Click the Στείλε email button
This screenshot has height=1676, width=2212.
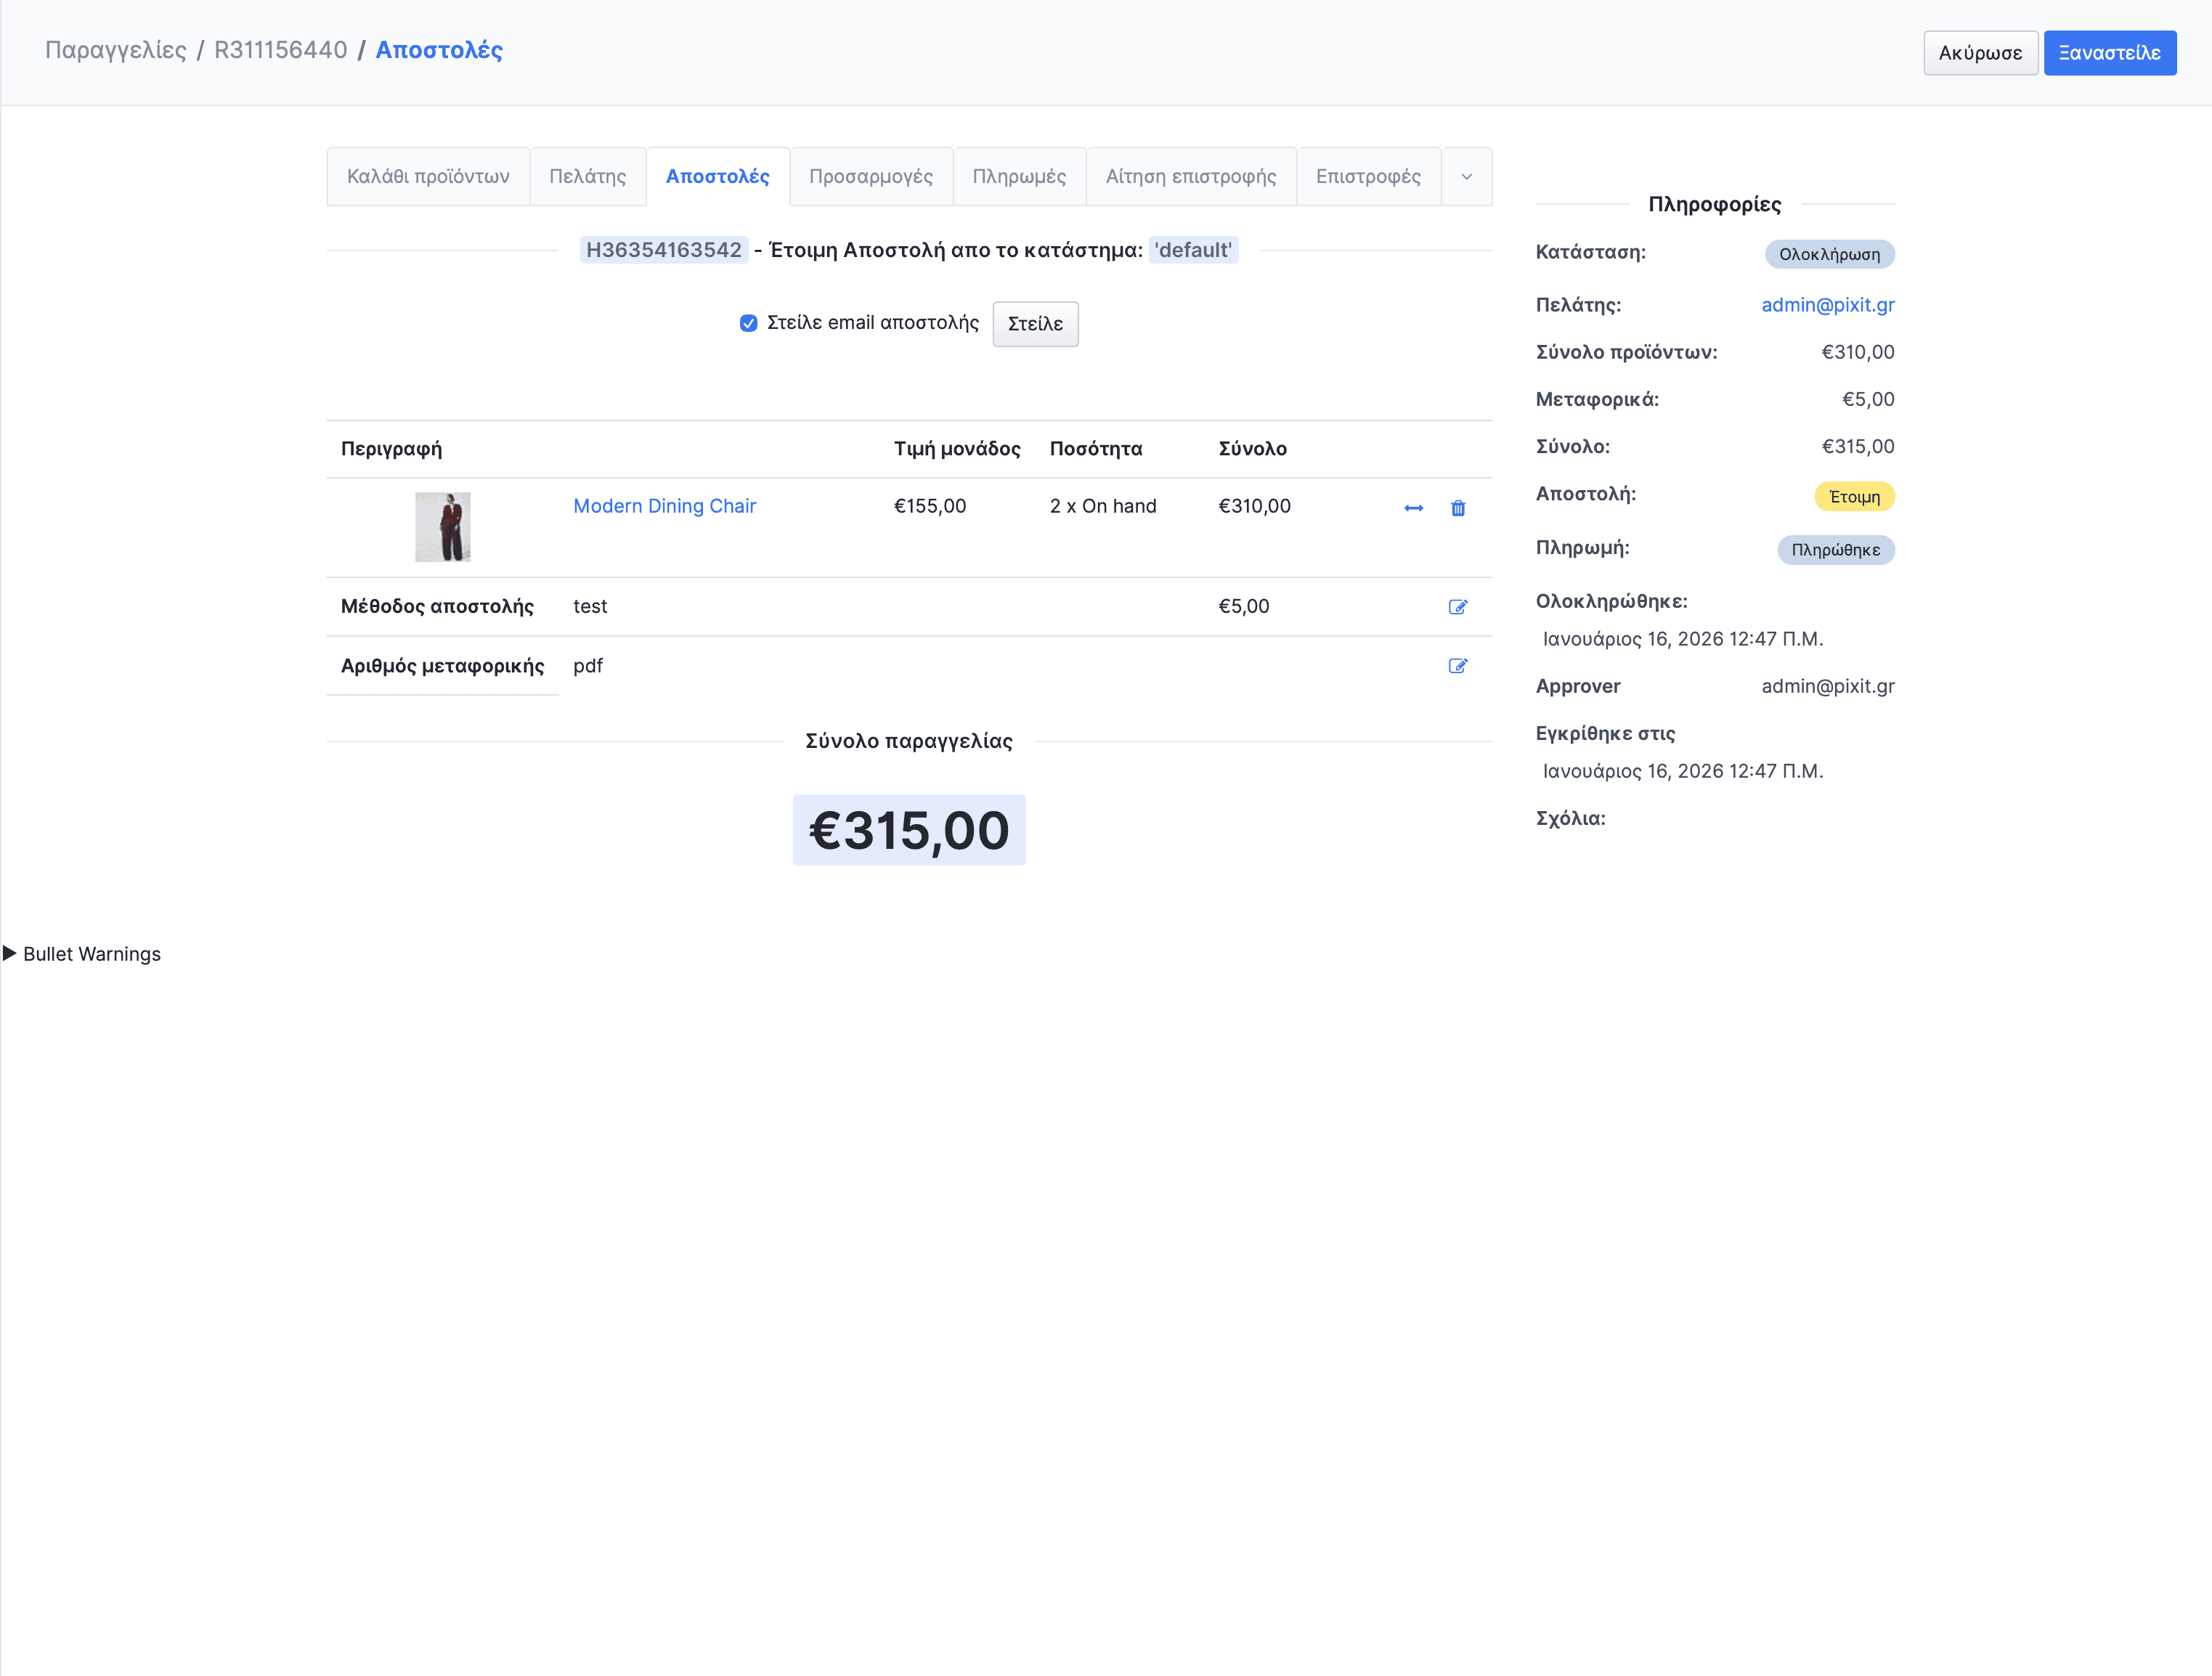click(1035, 324)
